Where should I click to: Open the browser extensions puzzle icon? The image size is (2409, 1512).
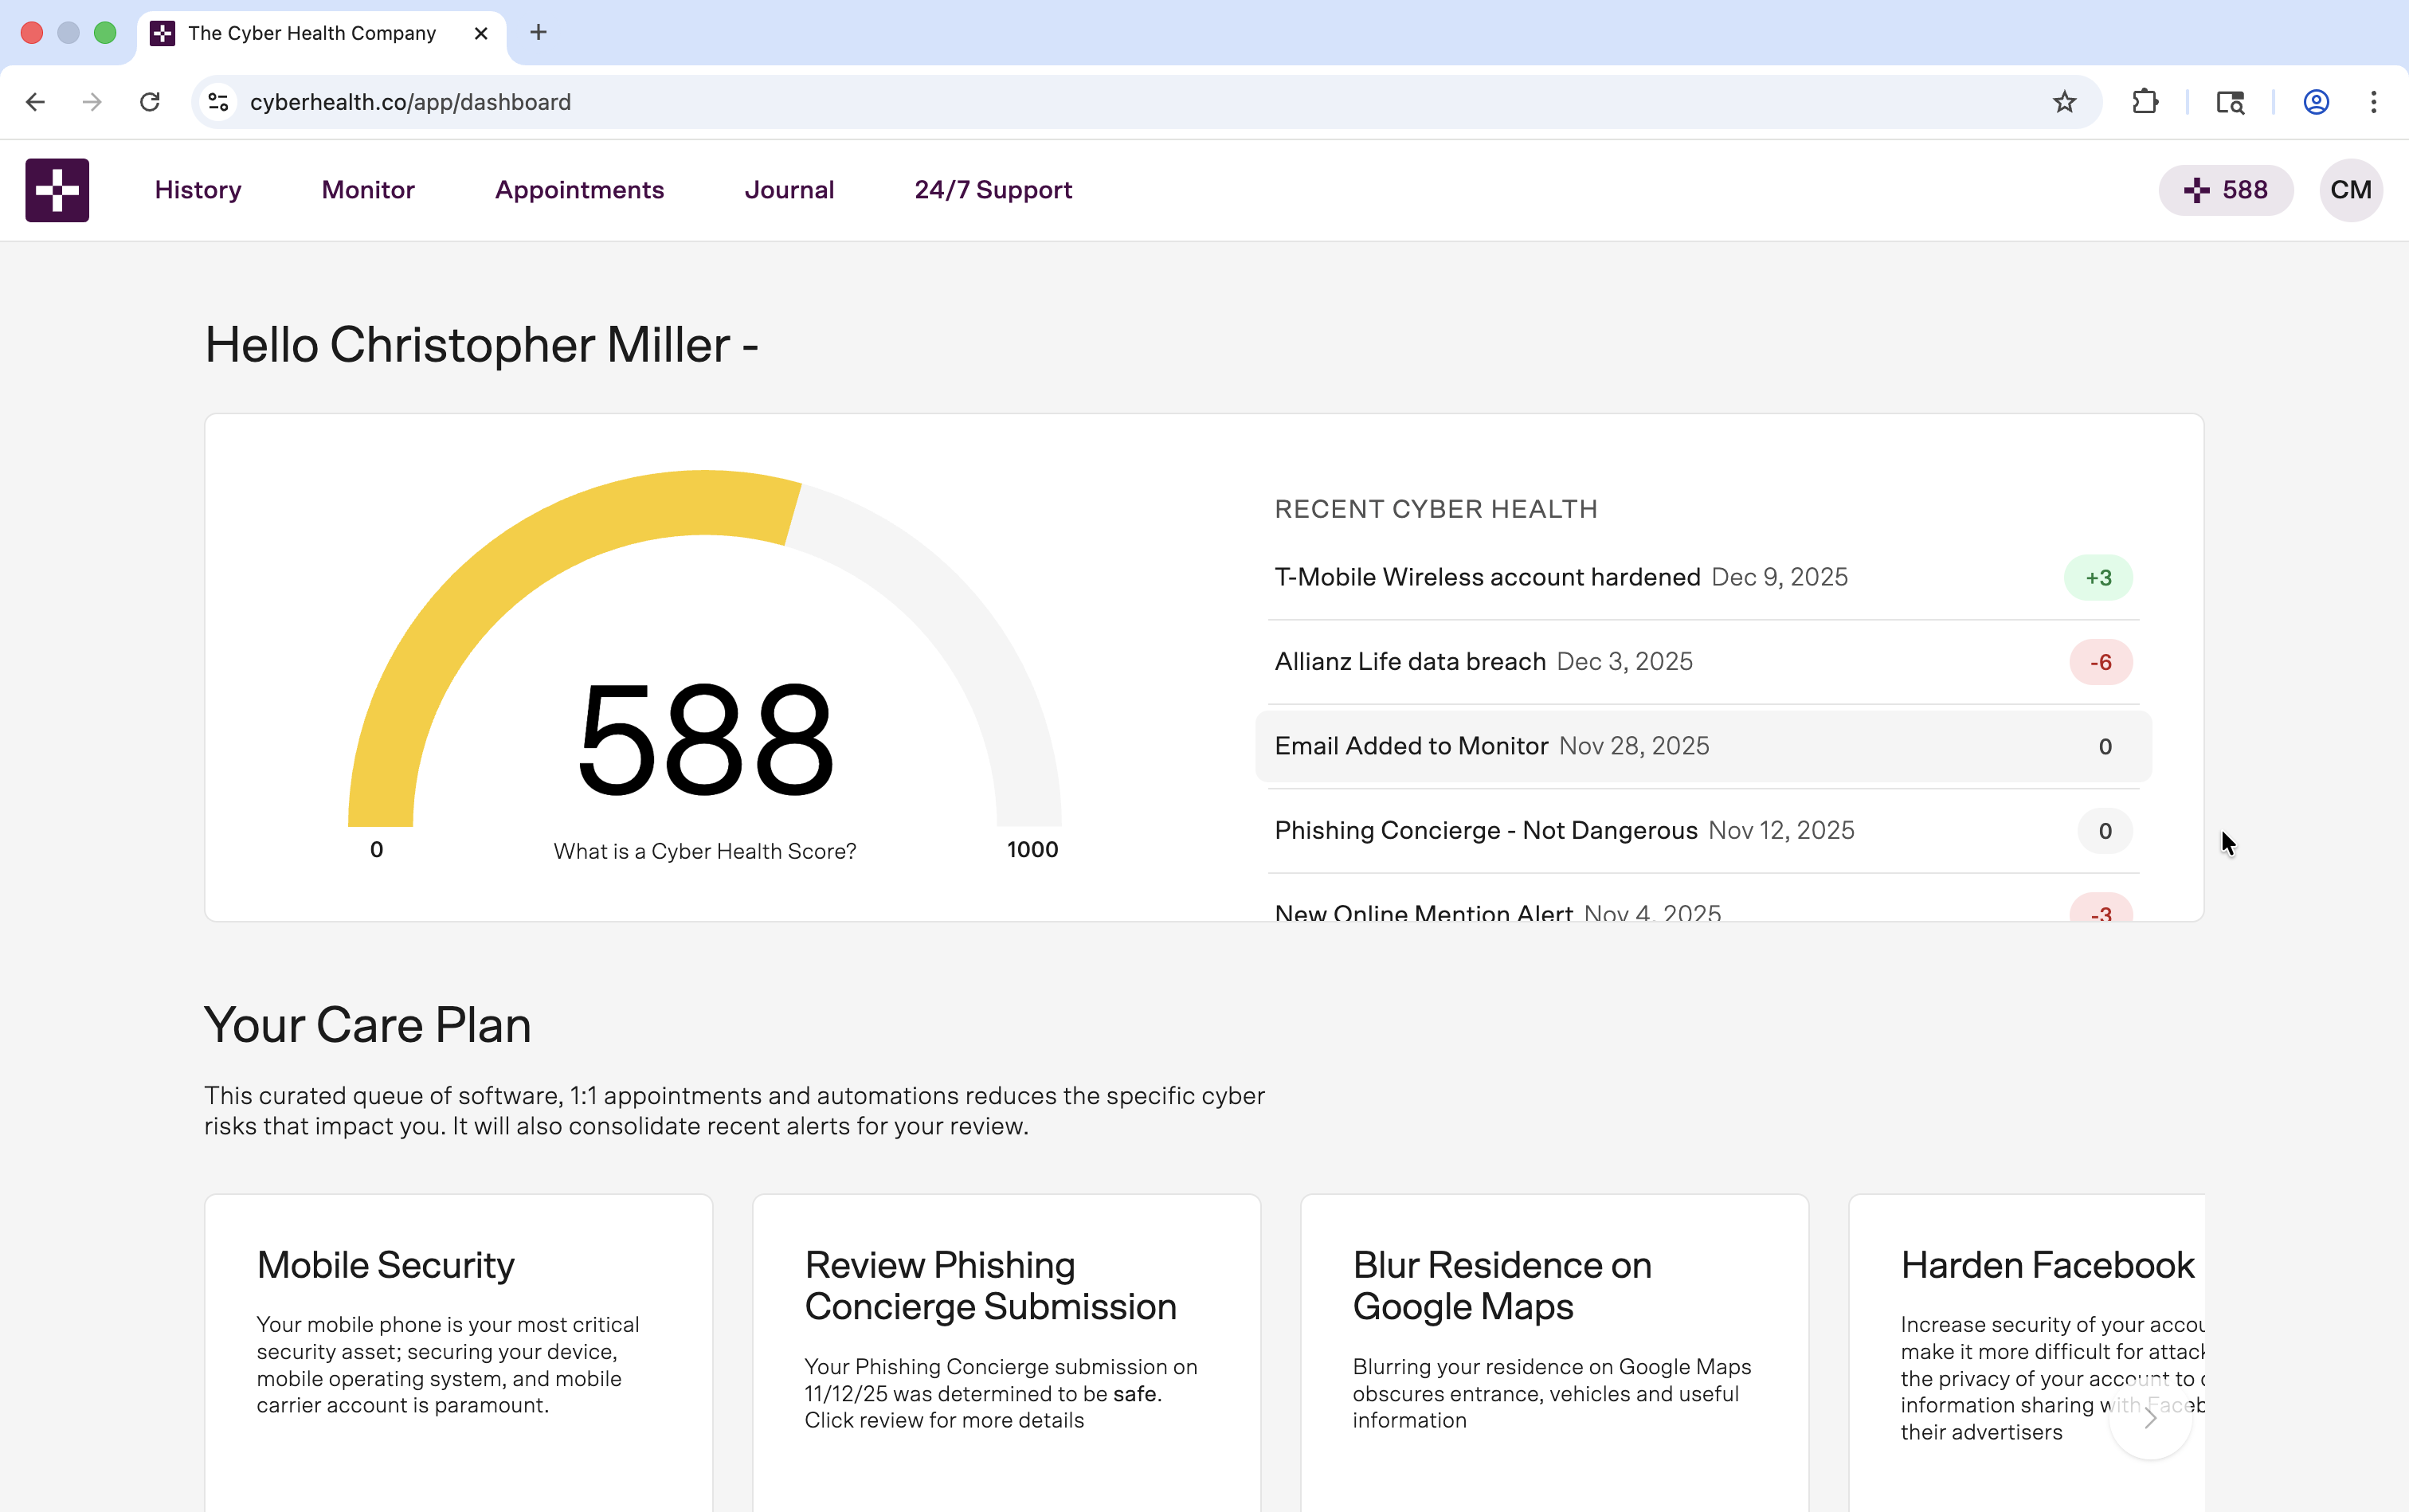point(2144,102)
